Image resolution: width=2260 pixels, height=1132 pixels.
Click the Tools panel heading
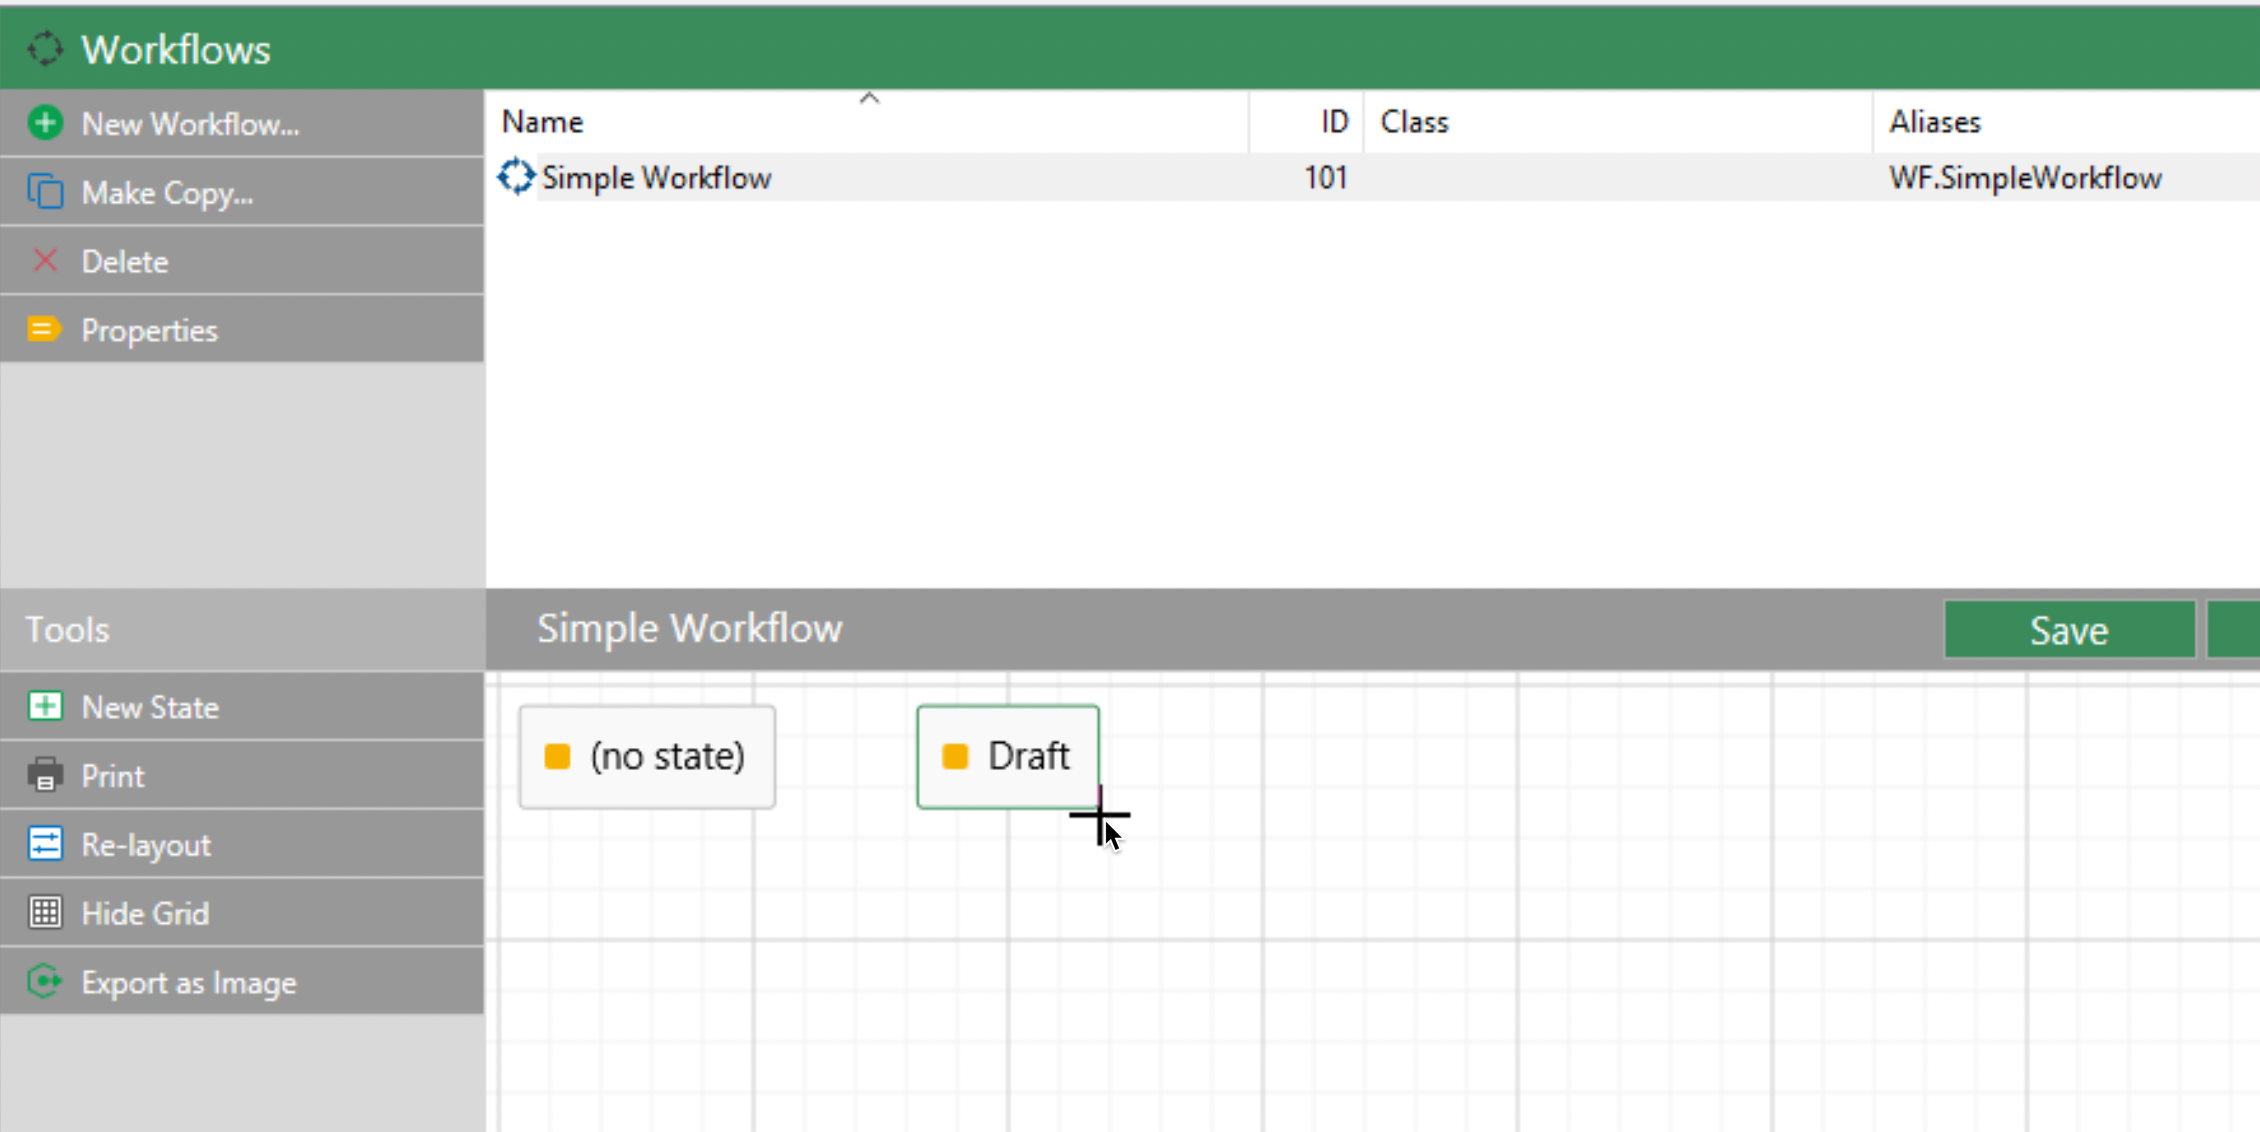(x=67, y=629)
